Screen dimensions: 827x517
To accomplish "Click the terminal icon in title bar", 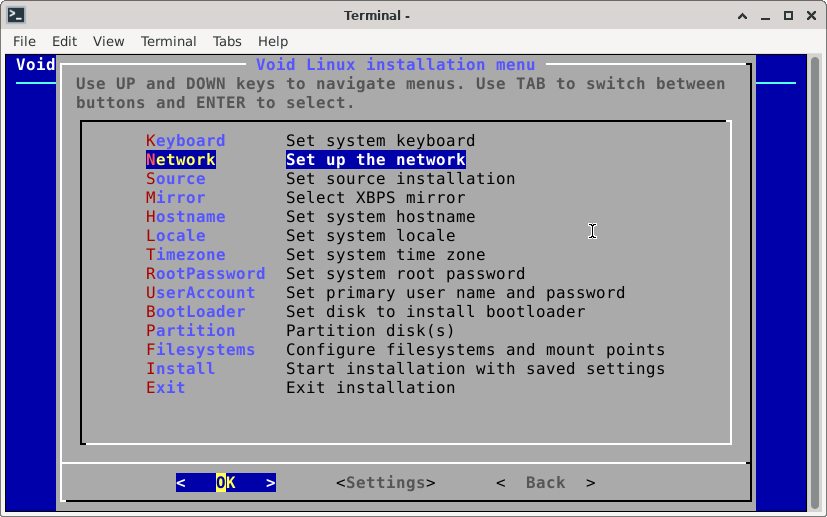I will (x=15, y=15).
